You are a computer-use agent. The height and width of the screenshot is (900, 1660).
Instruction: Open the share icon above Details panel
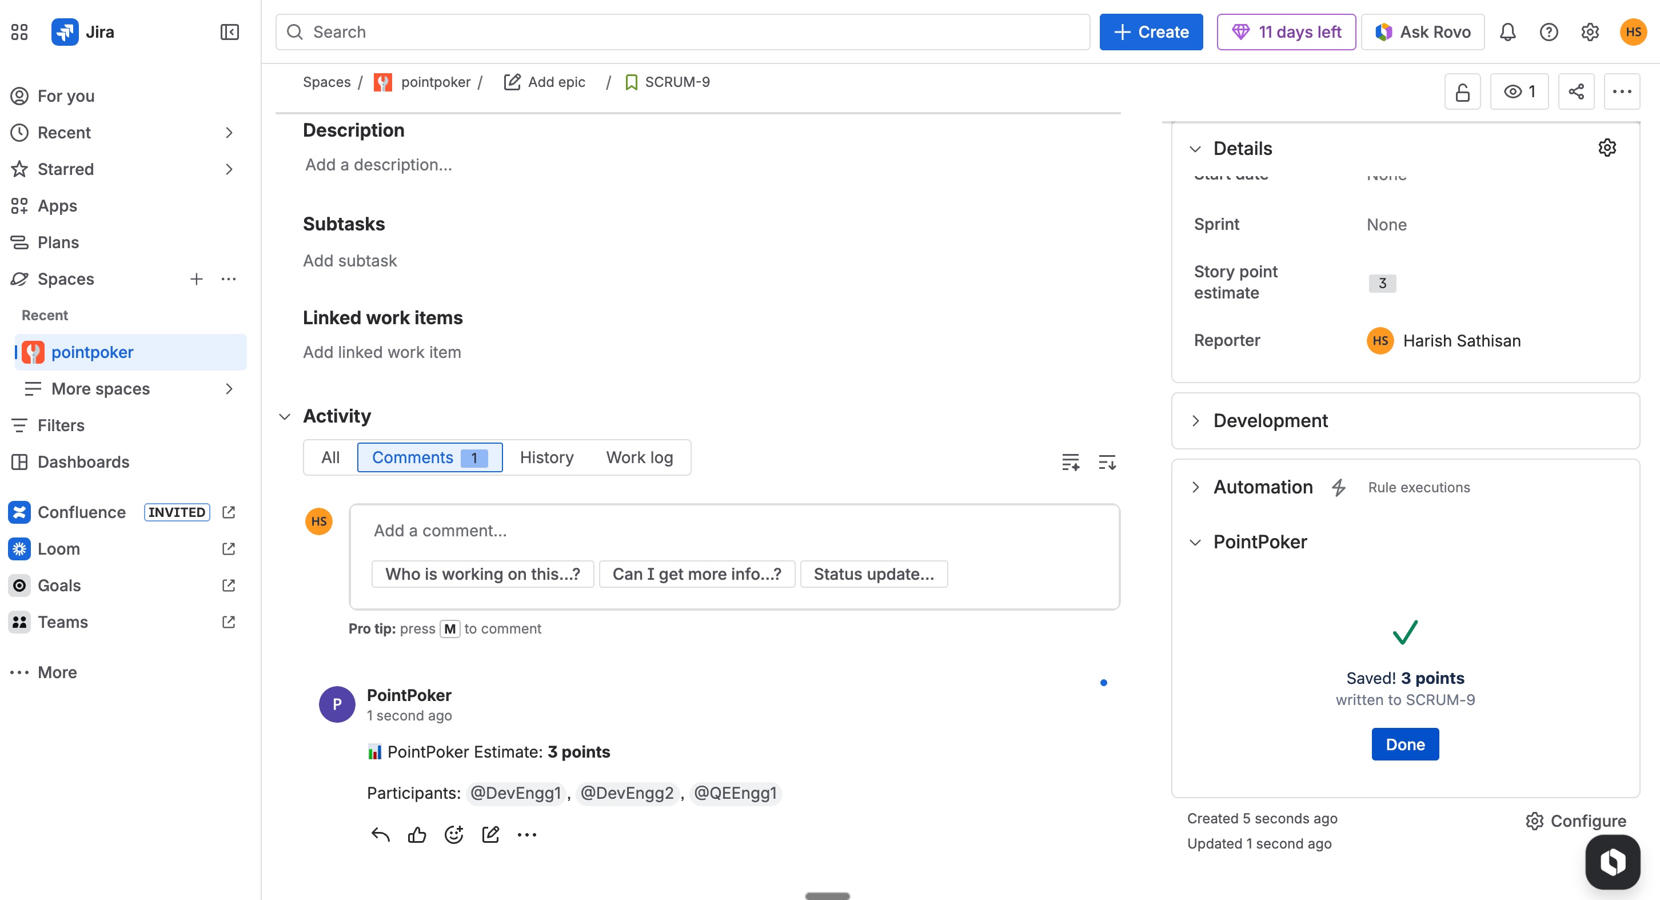pyautogui.click(x=1576, y=91)
